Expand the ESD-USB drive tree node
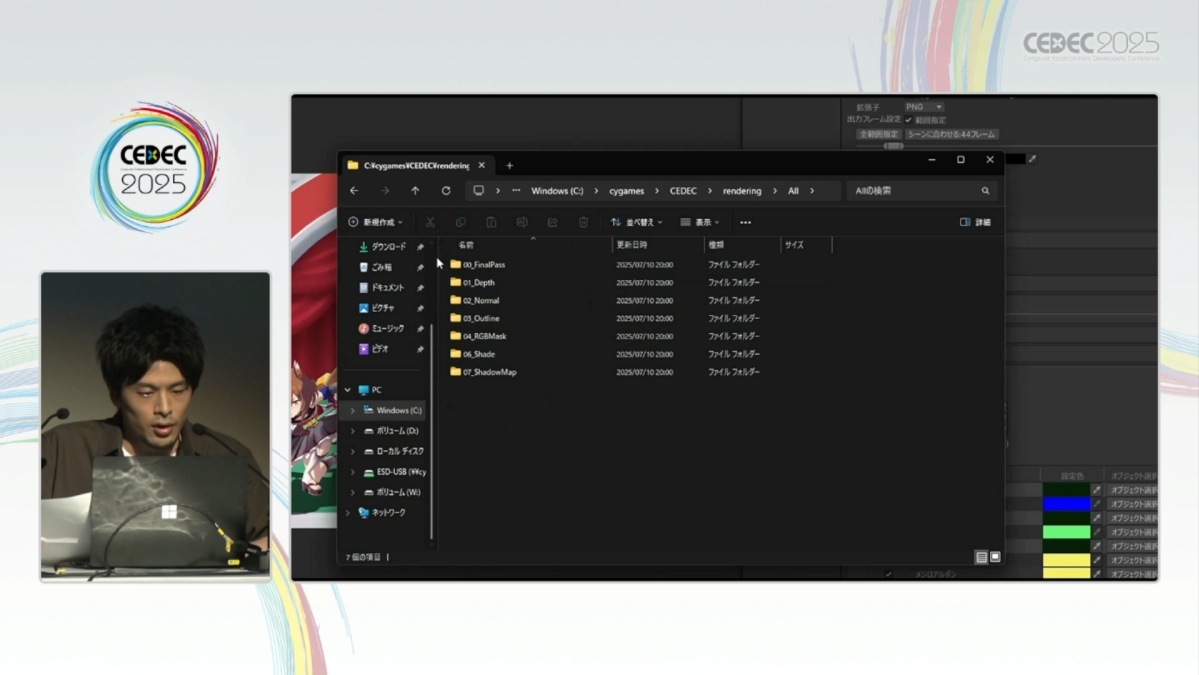 point(353,472)
